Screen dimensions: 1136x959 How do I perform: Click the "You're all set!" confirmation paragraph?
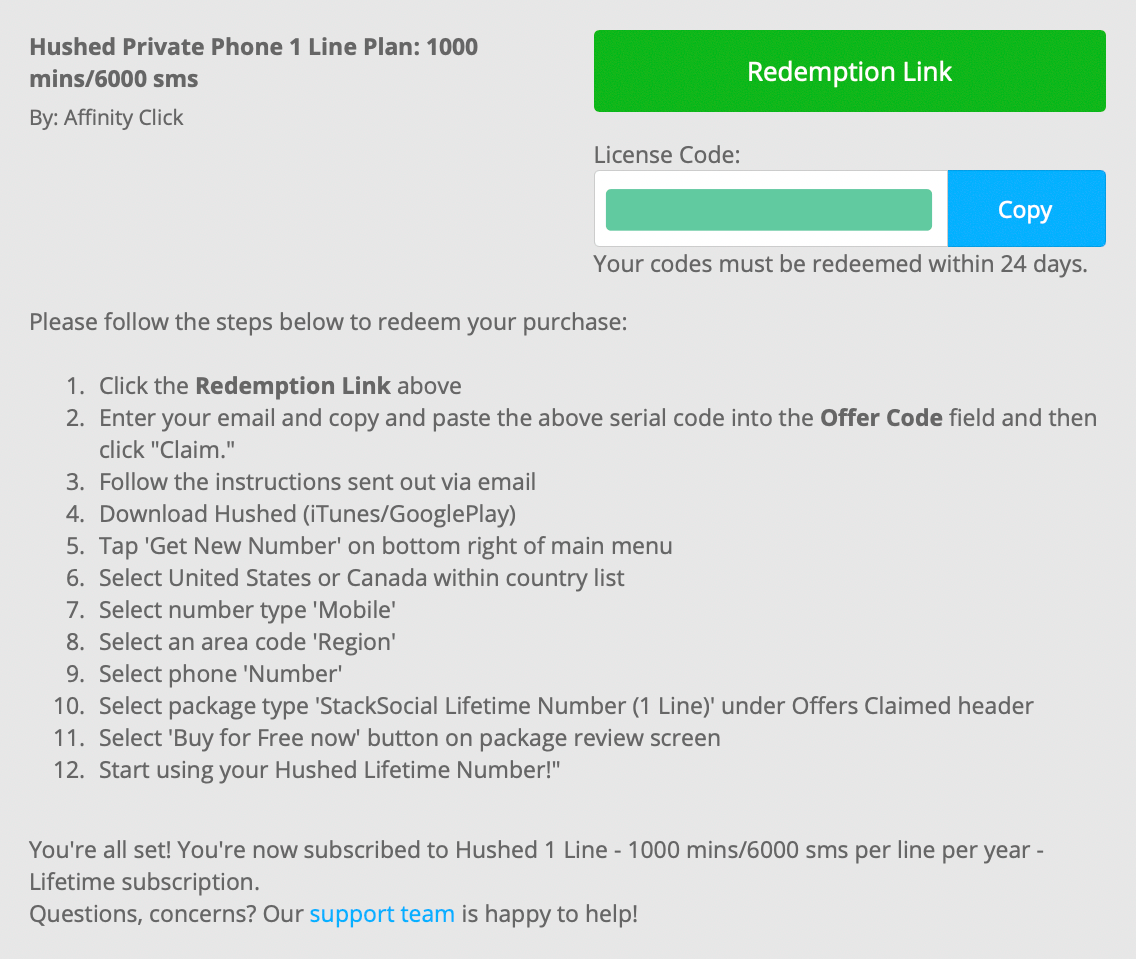pos(536,866)
